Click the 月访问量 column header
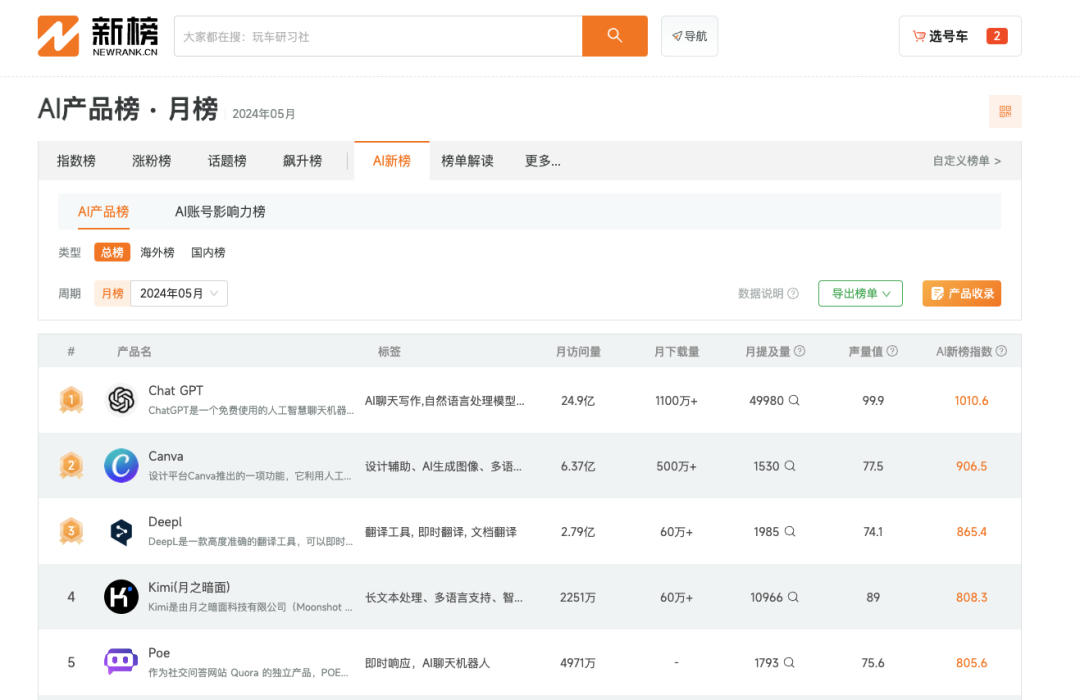This screenshot has width=1080, height=700. [x=579, y=351]
